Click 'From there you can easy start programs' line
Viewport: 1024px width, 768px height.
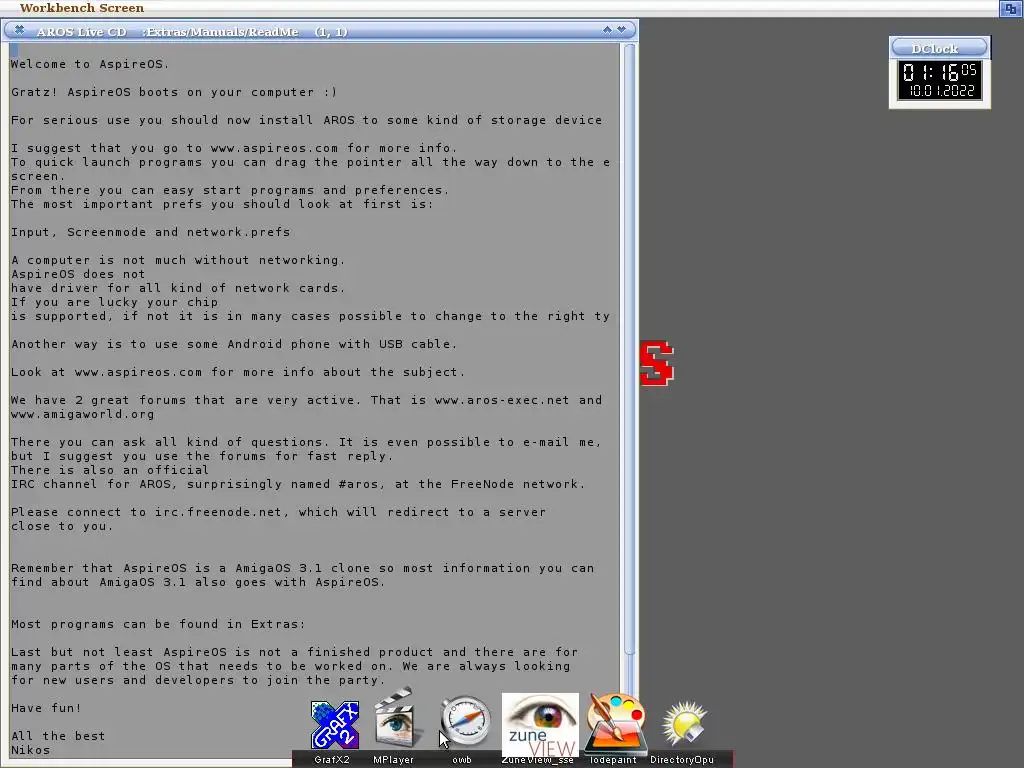(230, 190)
